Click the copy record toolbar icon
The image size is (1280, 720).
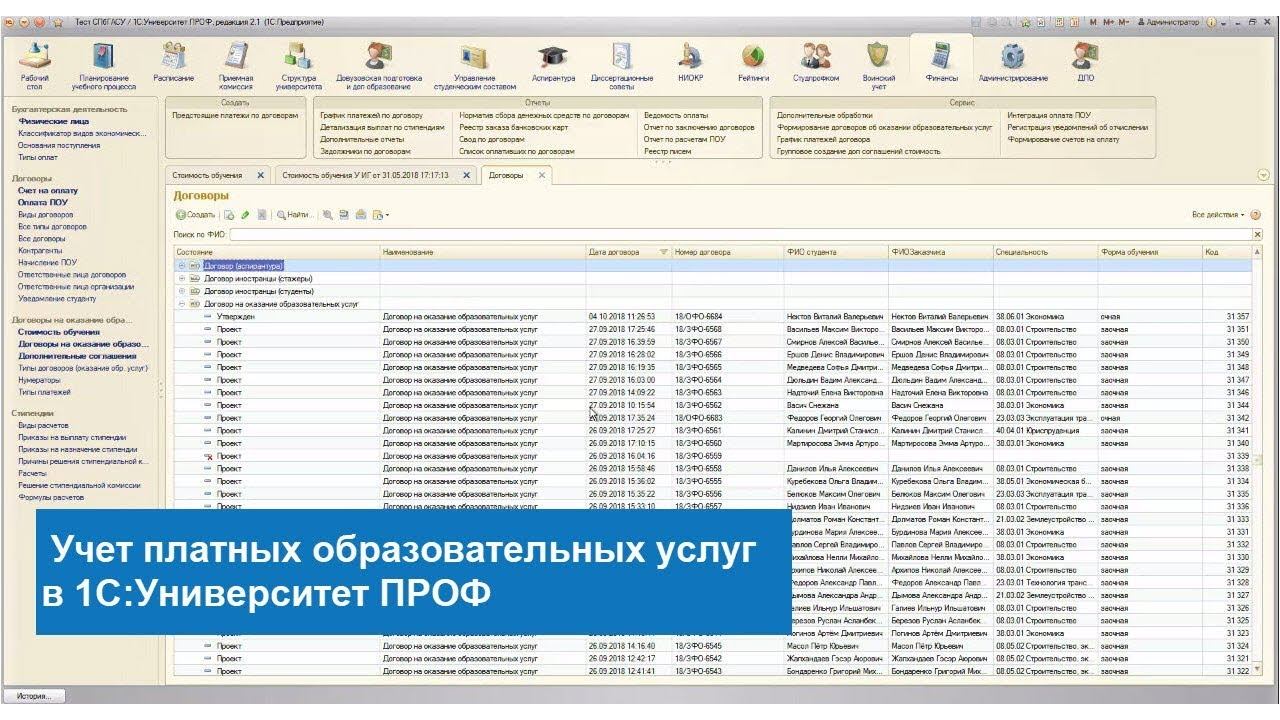click(x=229, y=215)
